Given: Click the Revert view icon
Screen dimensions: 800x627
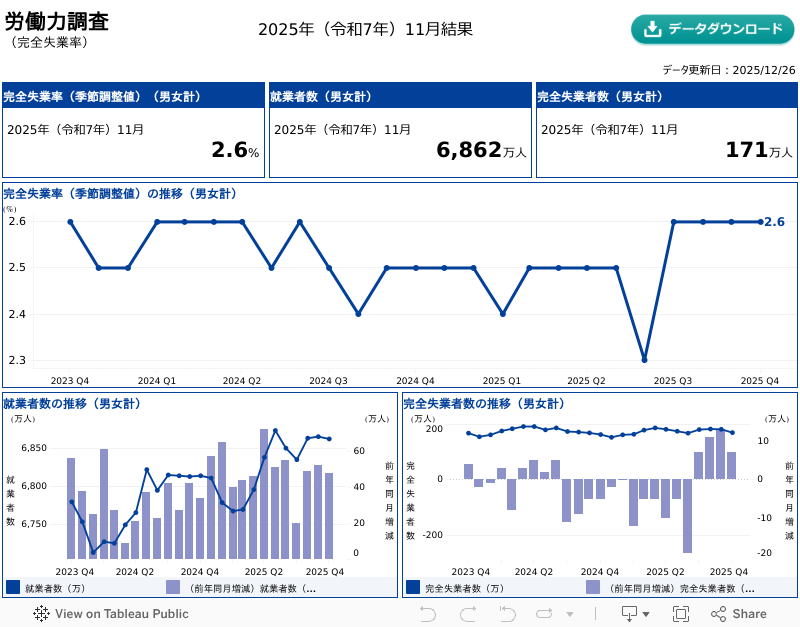Looking at the screenshot, I should coord(507,613).
